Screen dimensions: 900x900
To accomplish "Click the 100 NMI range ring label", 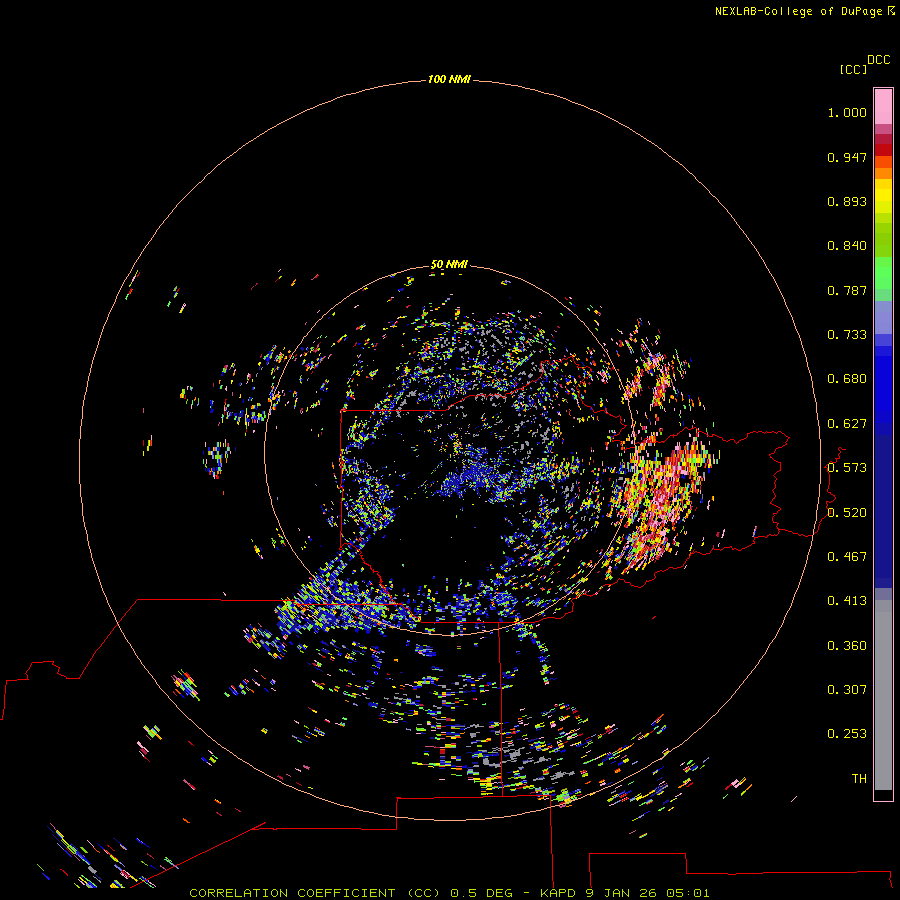I will 449,79.
